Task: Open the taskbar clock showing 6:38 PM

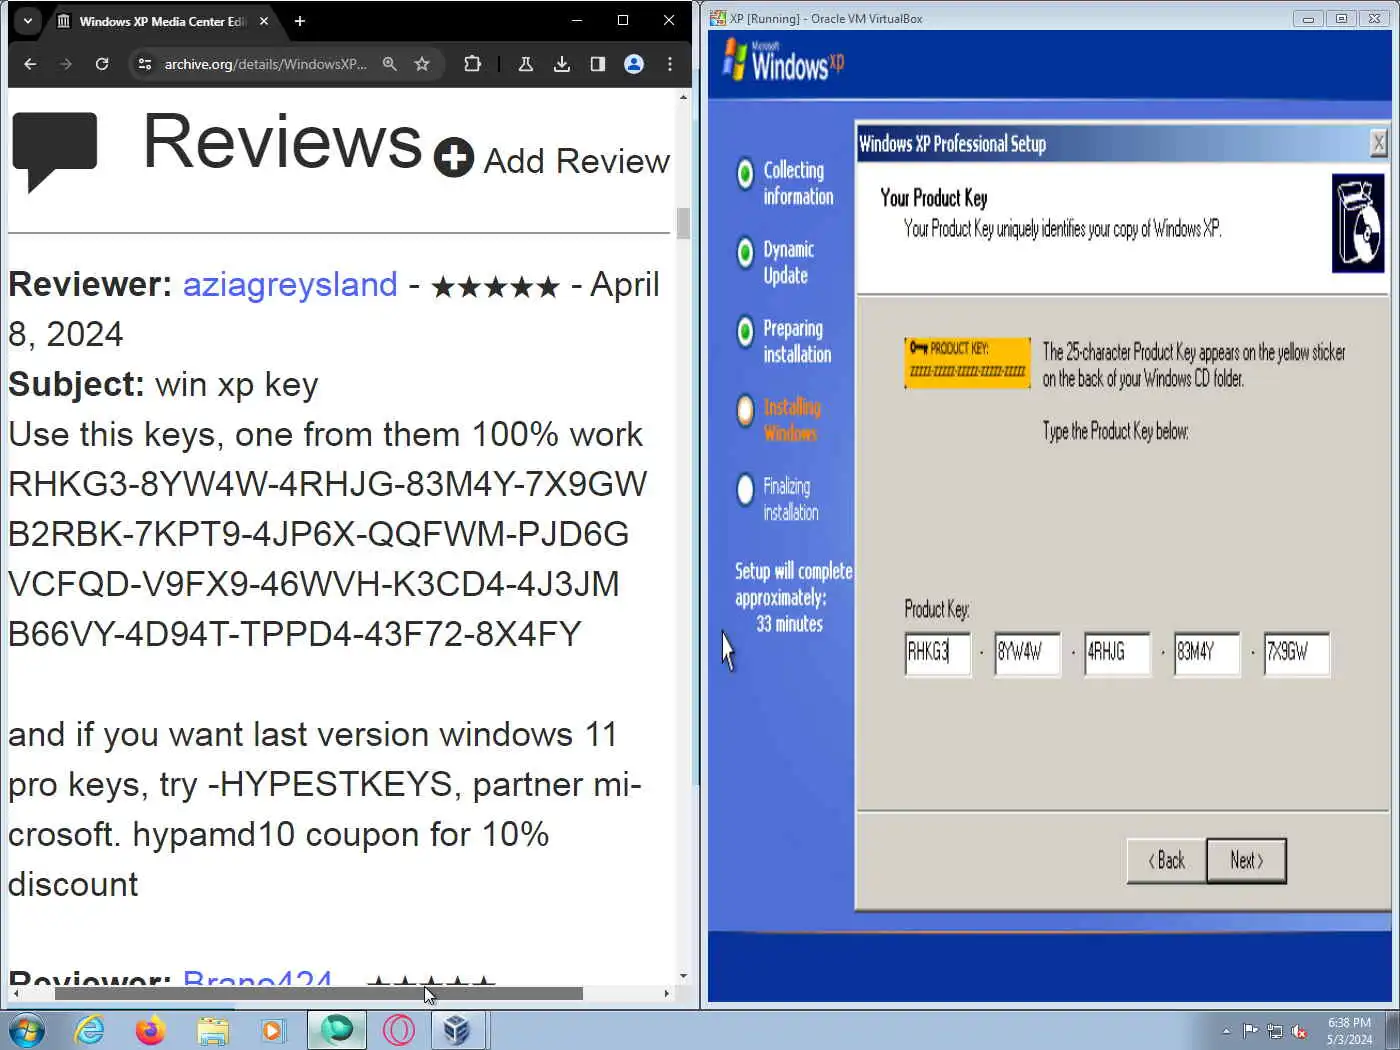Action: coord(1349,1031)
